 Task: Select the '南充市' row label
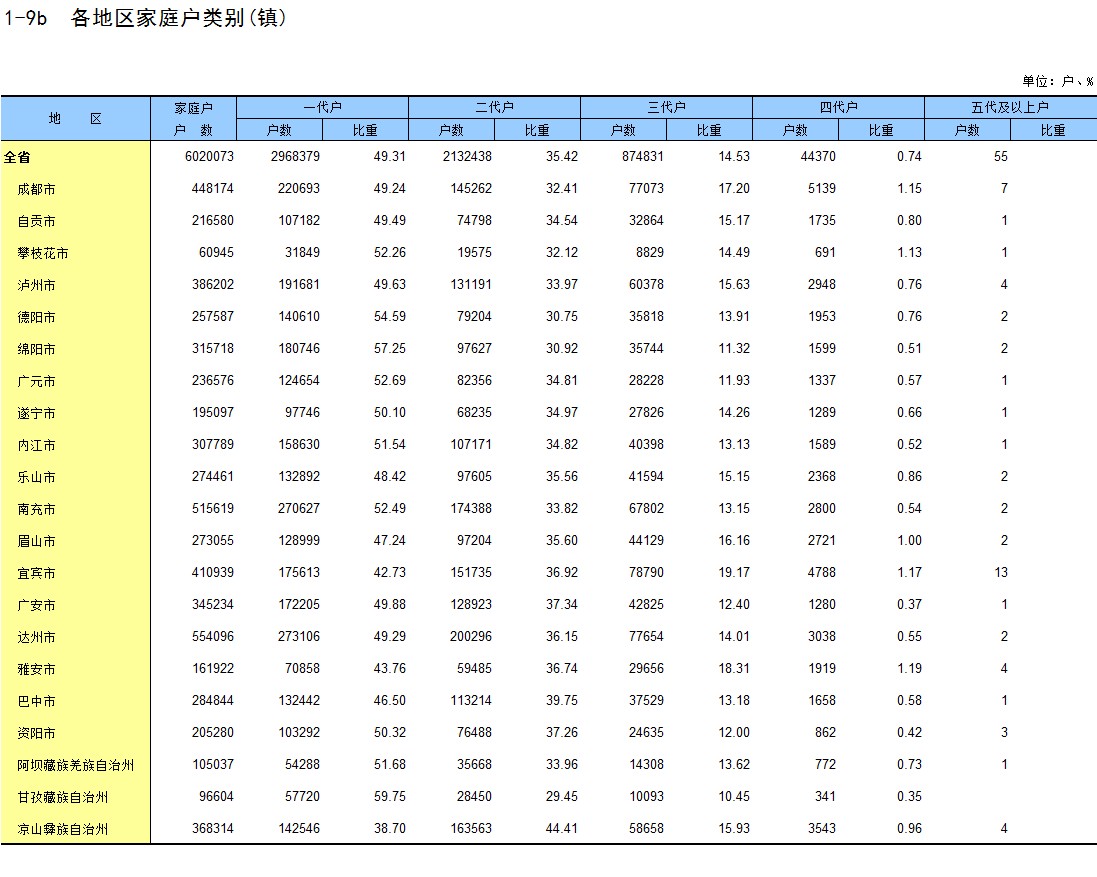(36, 510)
